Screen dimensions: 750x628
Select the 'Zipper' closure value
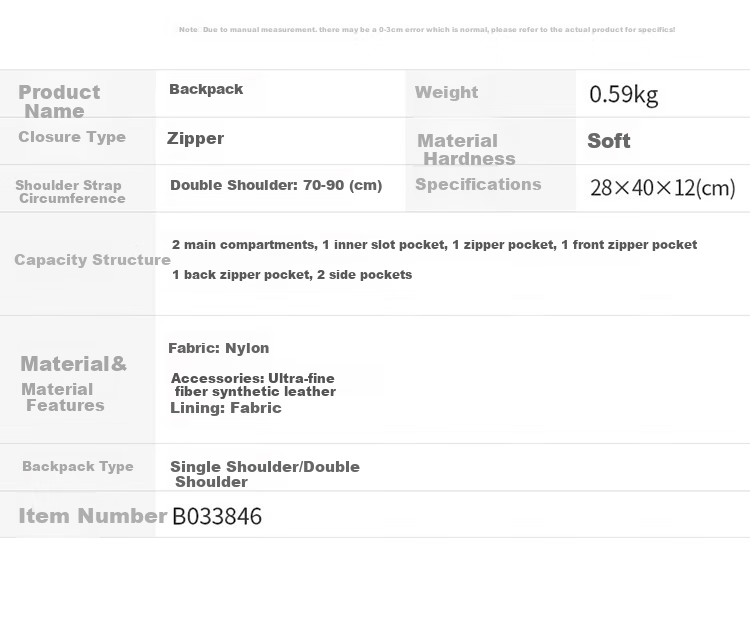pos(195,138)
